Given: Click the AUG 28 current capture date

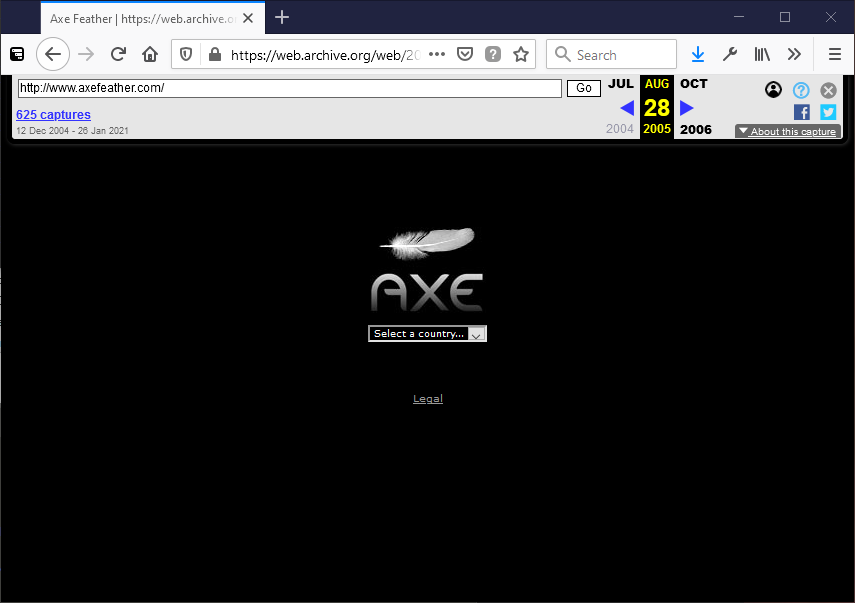Looking at the screenshot, I should [x=657, y=107].
